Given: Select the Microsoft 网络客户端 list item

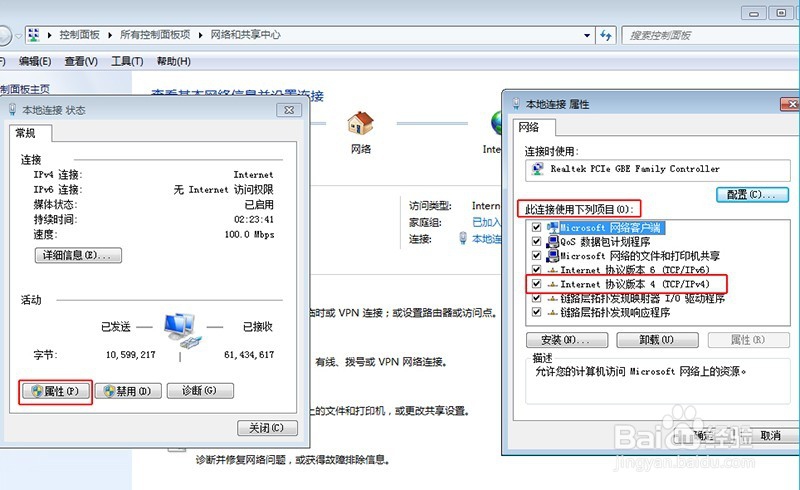Looking at the screenshot, I should pyautogui.click(x=610, y=228).
